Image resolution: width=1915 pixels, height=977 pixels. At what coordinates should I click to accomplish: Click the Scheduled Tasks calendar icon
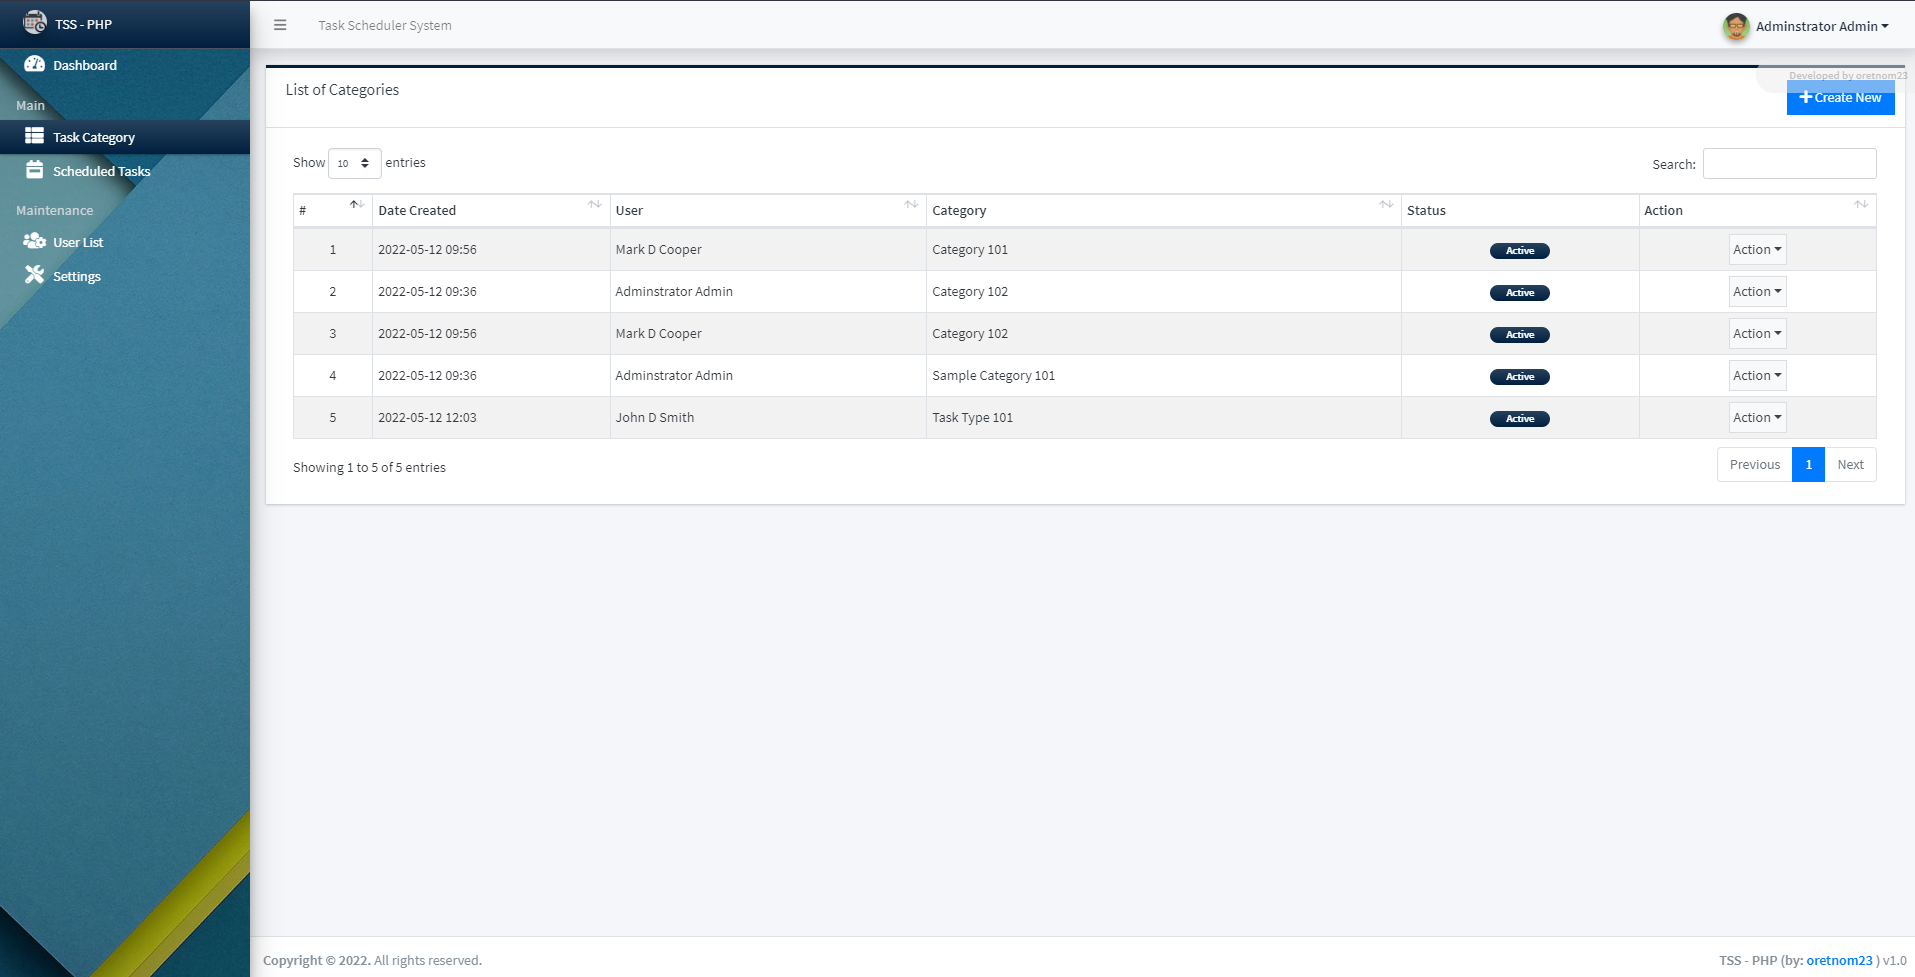coord(35,170)
